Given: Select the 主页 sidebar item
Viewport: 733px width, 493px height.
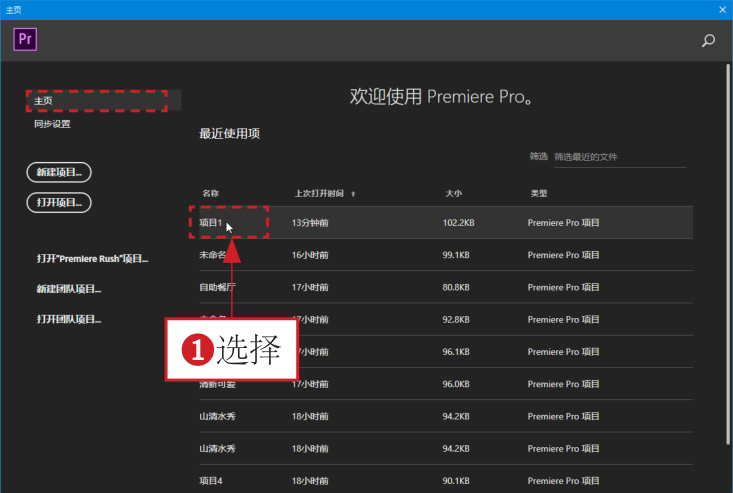Looking at the screenshot, I should click(x=103, y=100).
